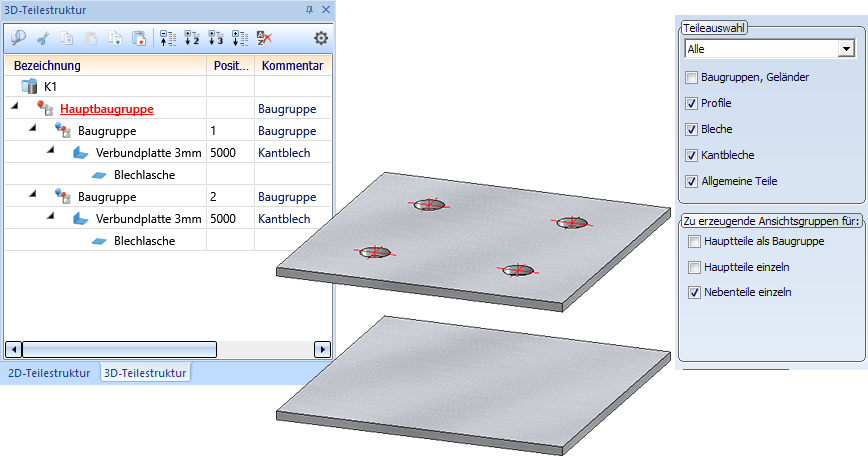Screen dimensions: 868x456
Task: Click position value 2 of second Baugruppe
Action: click(213, 197)
